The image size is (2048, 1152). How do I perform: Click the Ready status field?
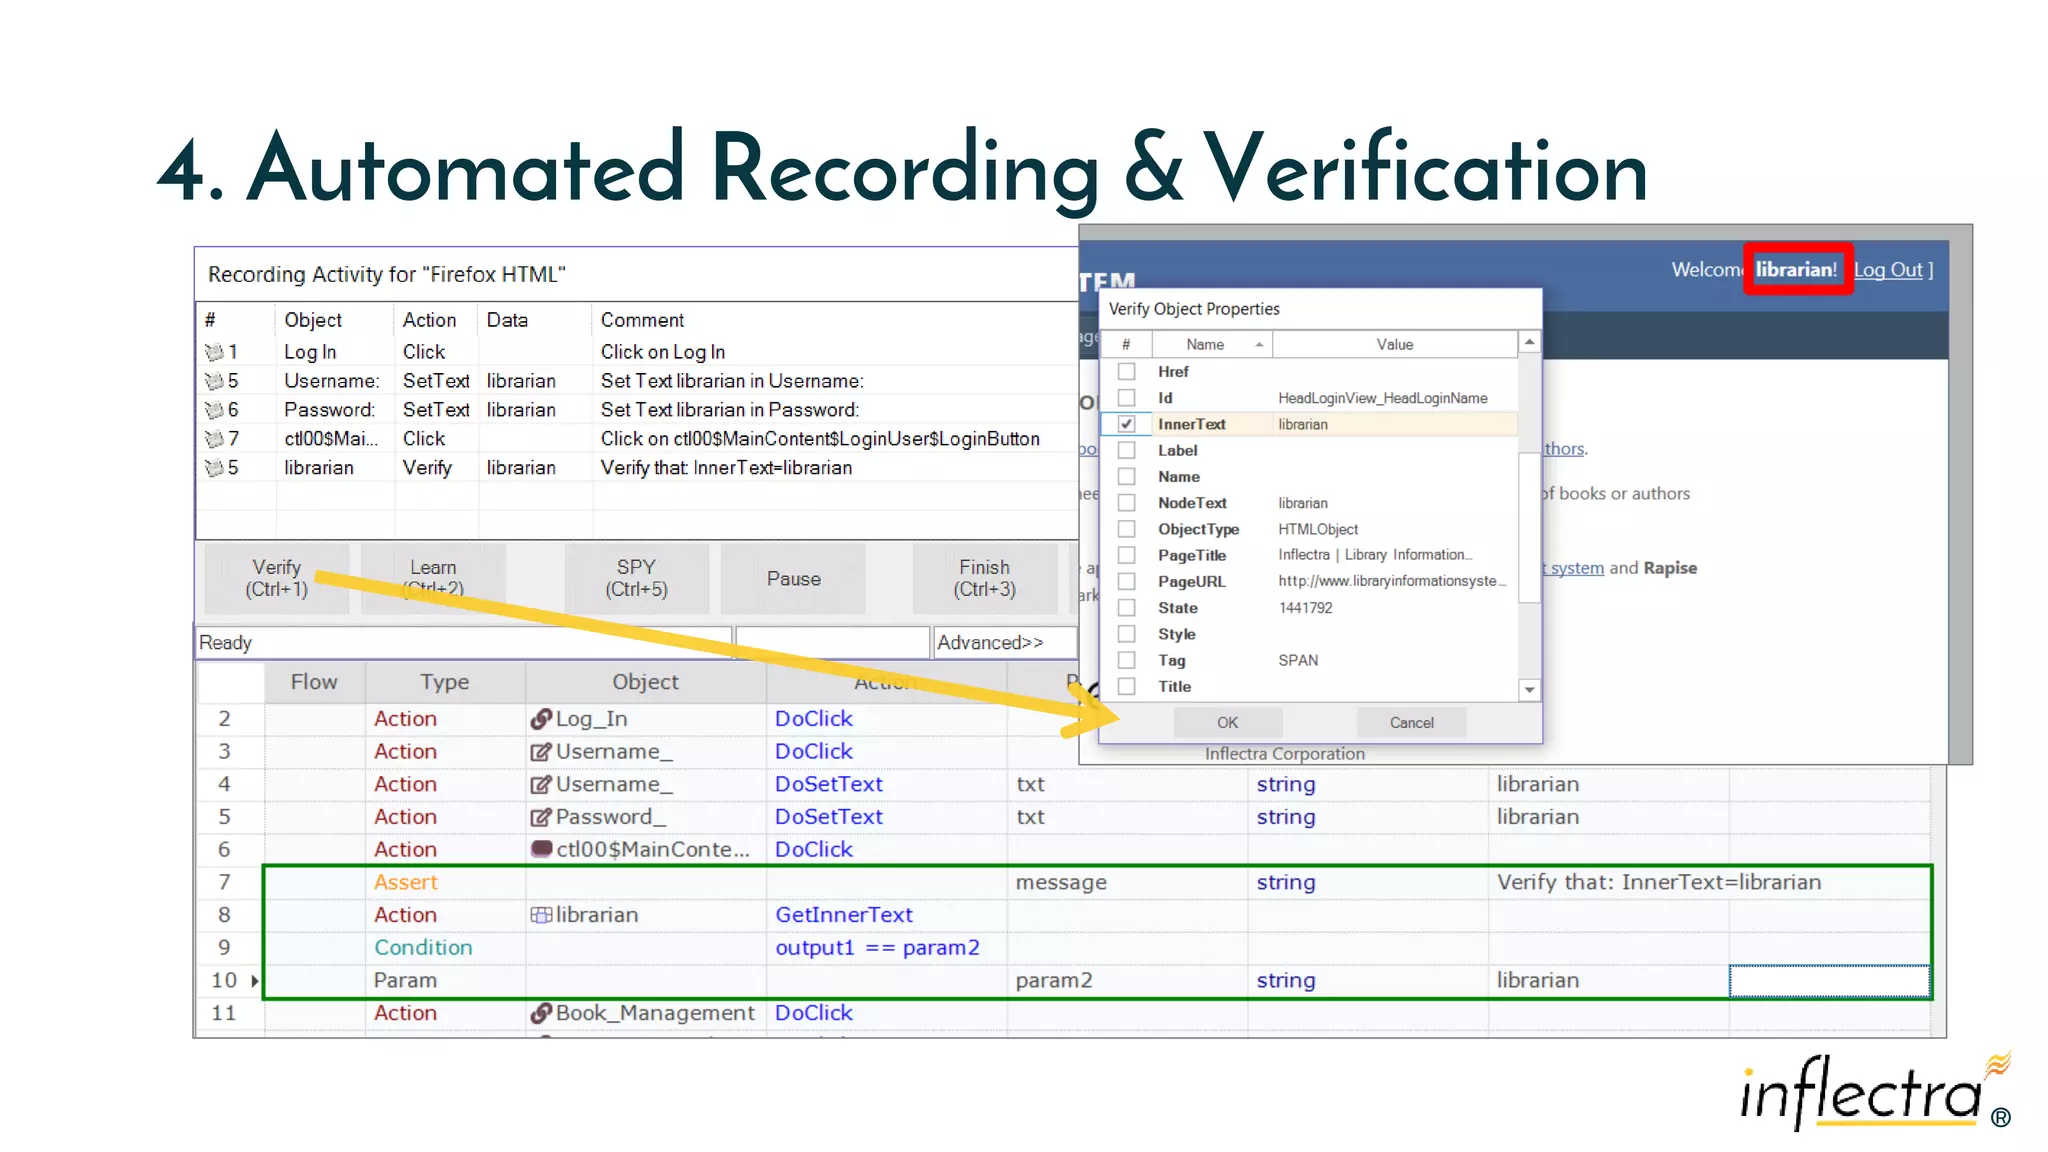pyautogui.click(x=463, y=643)
